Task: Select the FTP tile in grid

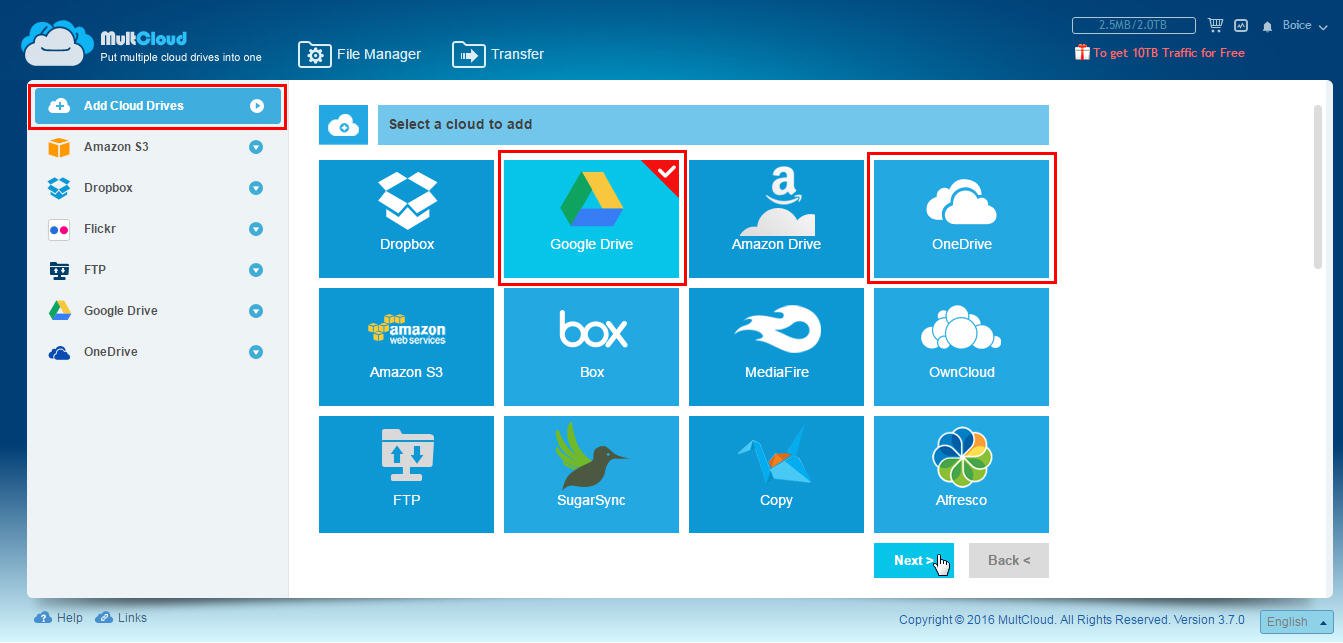Action: pos(406,474)
